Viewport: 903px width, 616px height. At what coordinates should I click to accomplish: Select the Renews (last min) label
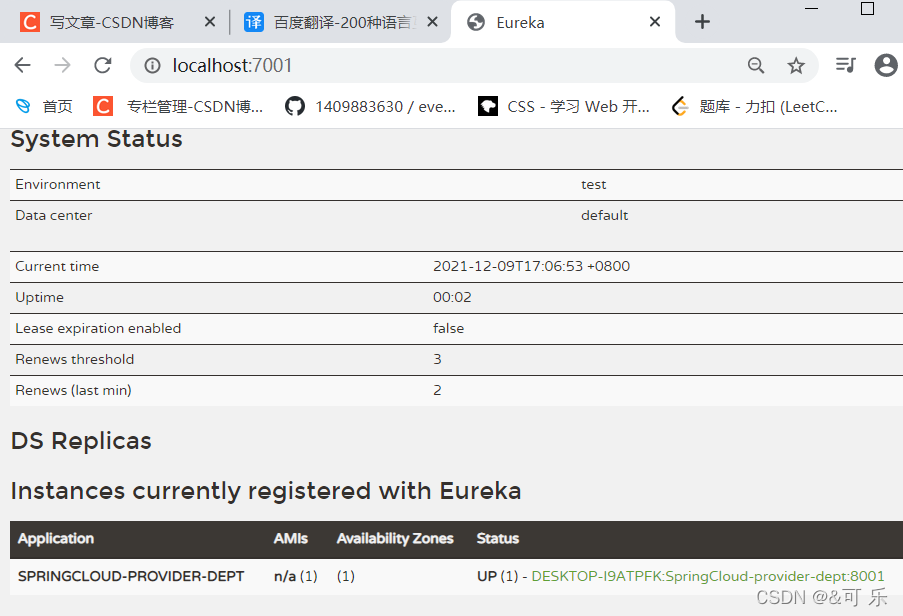click(73, 390)
